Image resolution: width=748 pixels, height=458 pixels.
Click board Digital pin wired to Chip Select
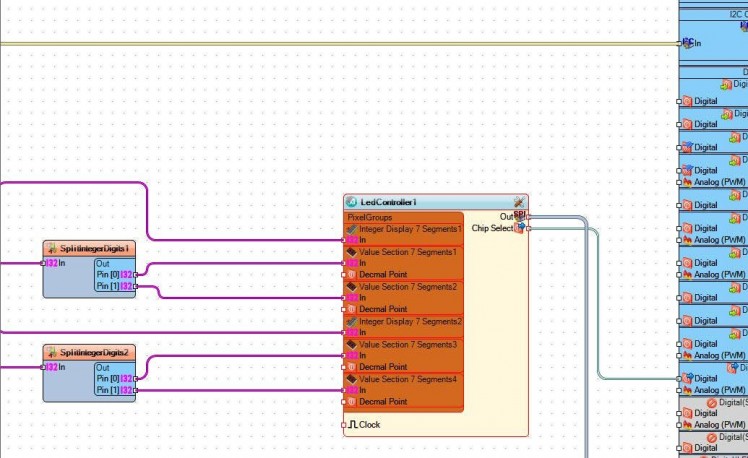[x=687, y=378]
